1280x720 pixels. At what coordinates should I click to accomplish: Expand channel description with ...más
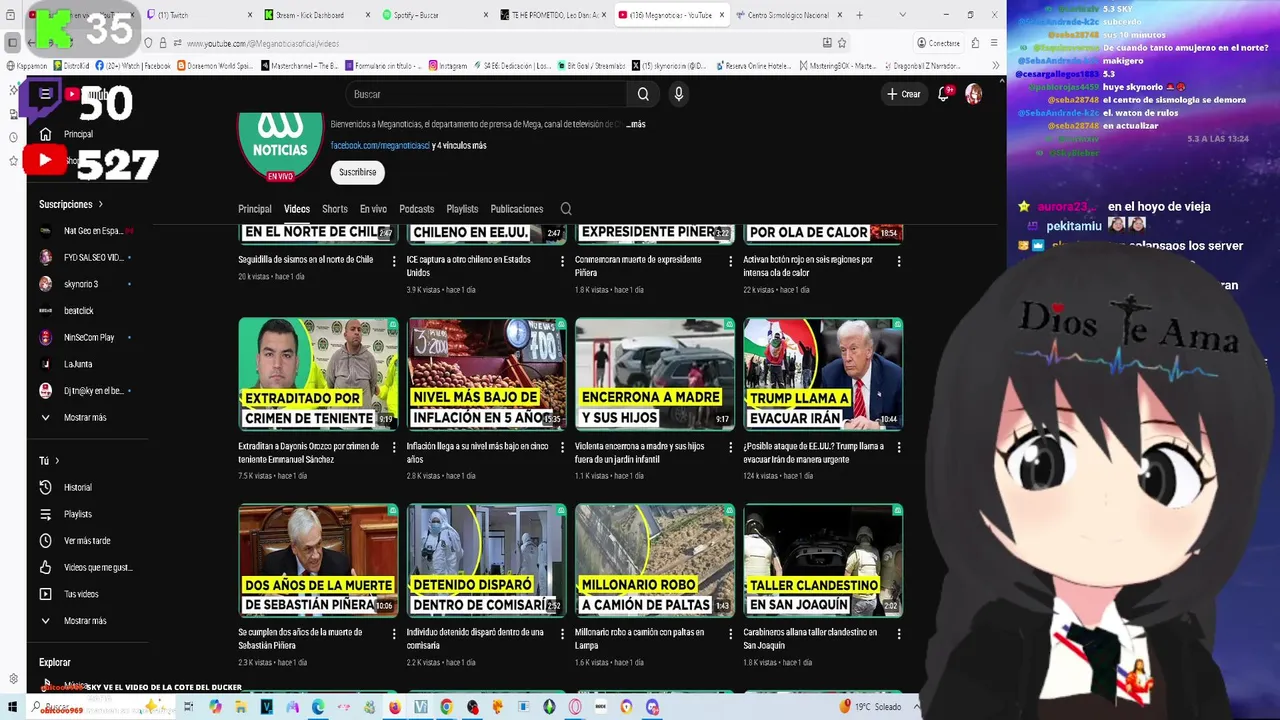click(x=636, y=124)
